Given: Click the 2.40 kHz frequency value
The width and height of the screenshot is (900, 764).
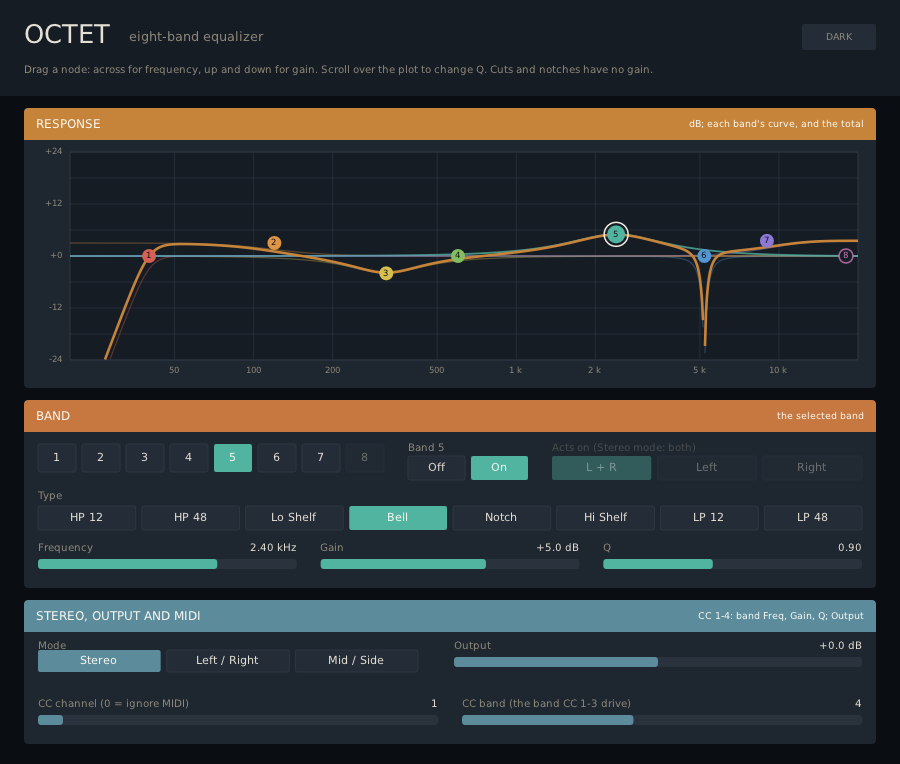Looking at the screenshot, I should tap(273, 548).
